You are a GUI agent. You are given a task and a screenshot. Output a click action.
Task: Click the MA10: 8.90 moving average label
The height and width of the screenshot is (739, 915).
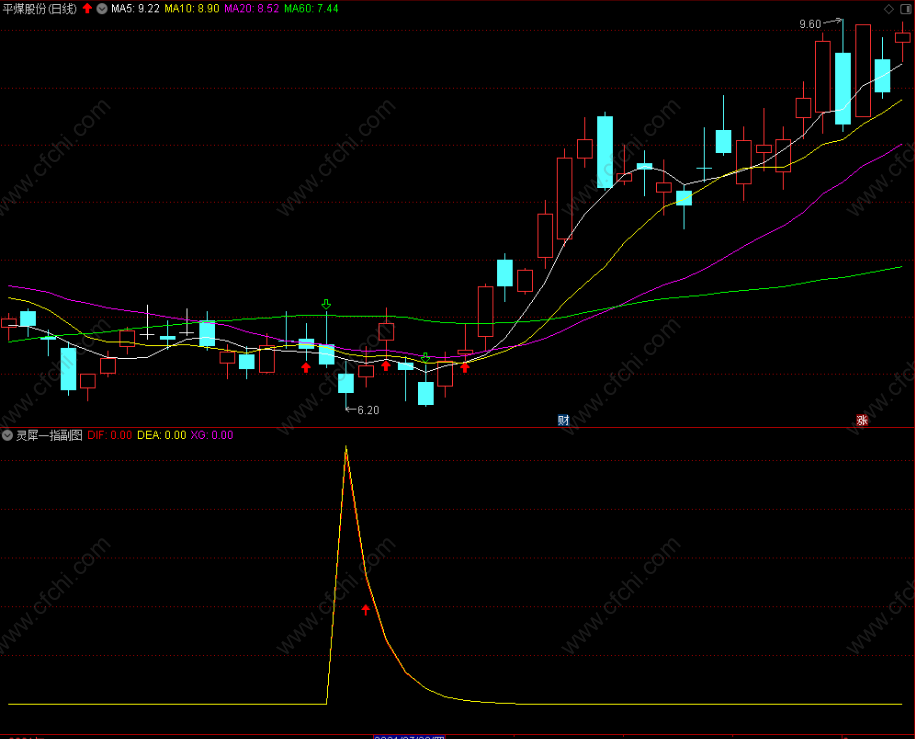pyautogui.click(x=192, y=8)
